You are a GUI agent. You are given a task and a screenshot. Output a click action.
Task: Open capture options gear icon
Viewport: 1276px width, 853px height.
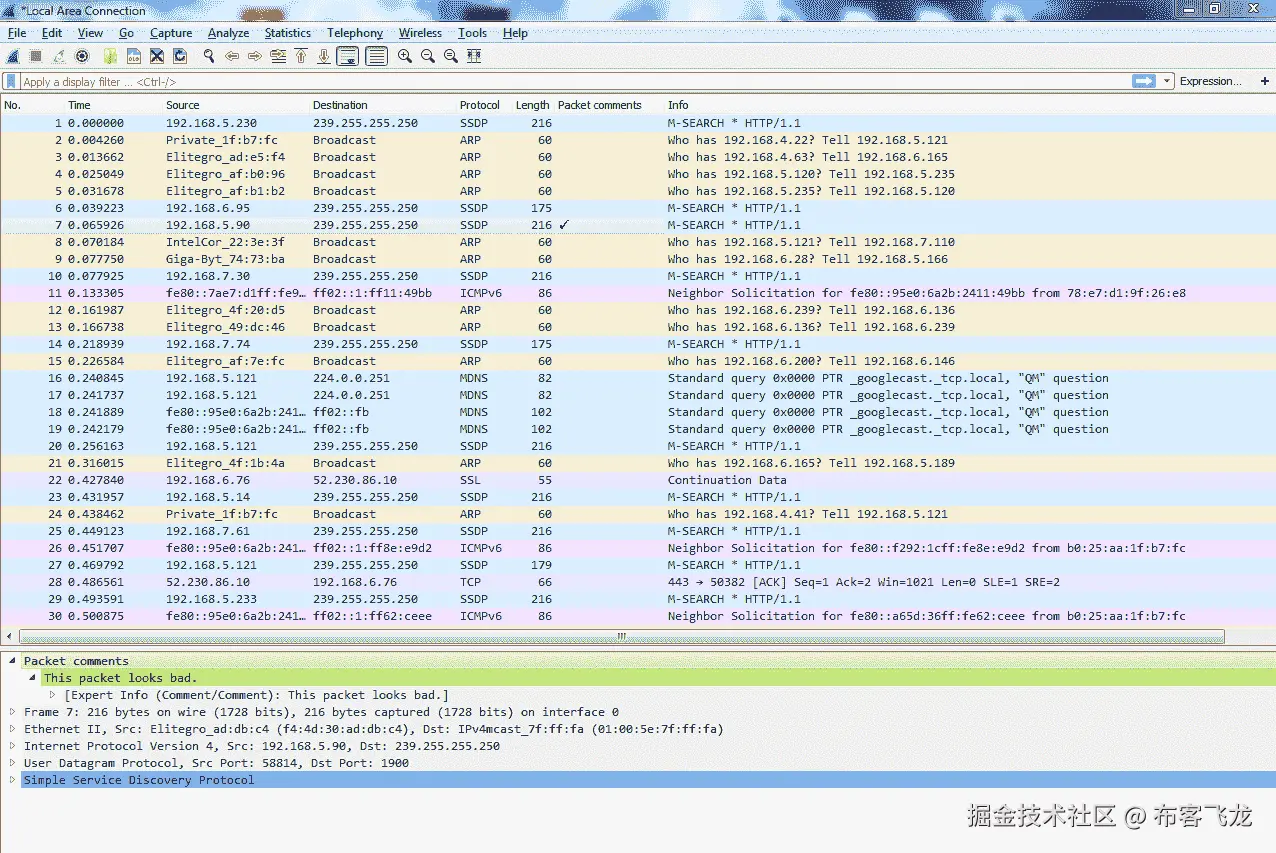click(x=82, y=57)
